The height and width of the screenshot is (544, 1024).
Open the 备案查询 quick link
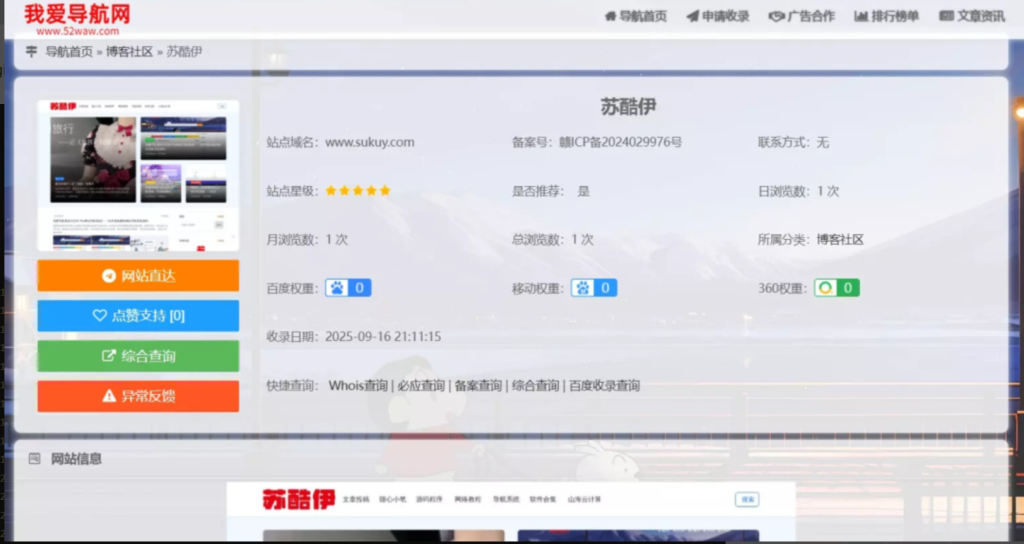coord(478,385)
